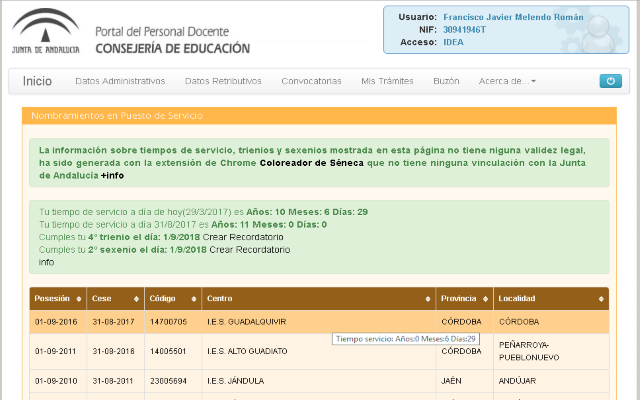Select the I.E.S. GUADALQUIVIR row
This screenshot has width=640, height=400.
(x=319, y=322)
